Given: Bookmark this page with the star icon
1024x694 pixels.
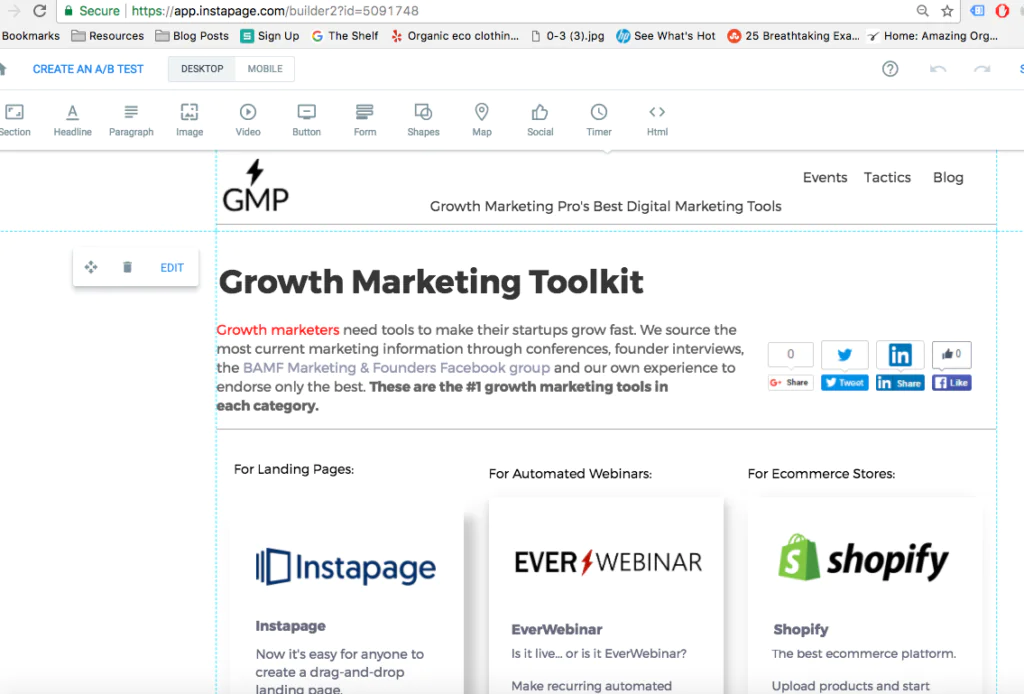Looking at the screenshot, I should click(947, 10).
